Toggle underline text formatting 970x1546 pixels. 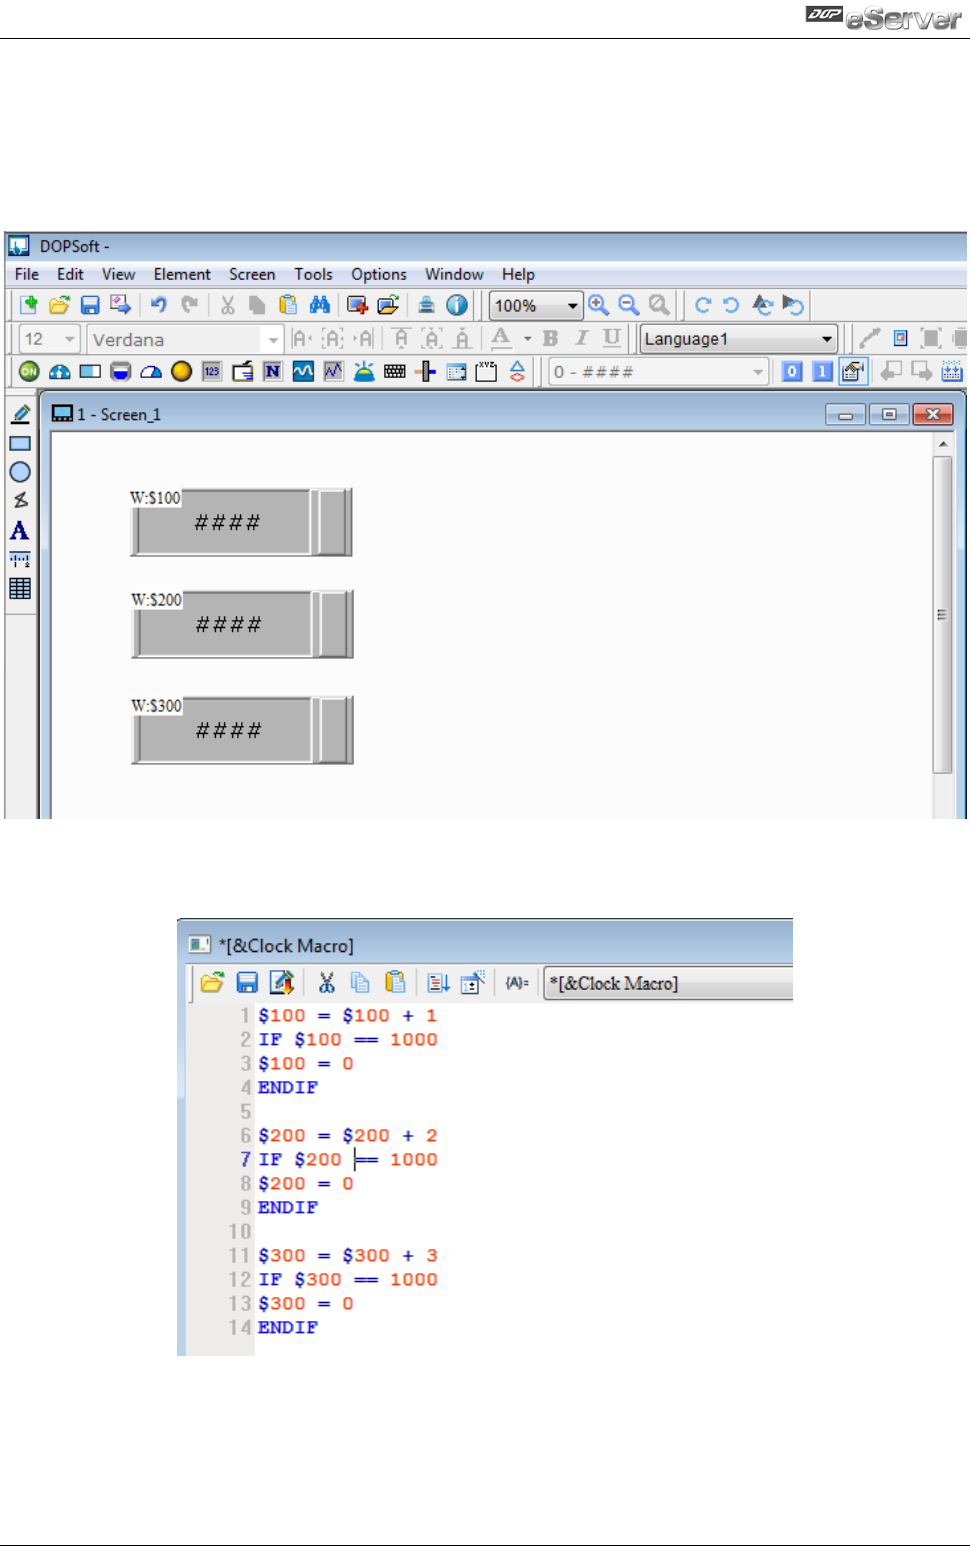tap(612, 338)
